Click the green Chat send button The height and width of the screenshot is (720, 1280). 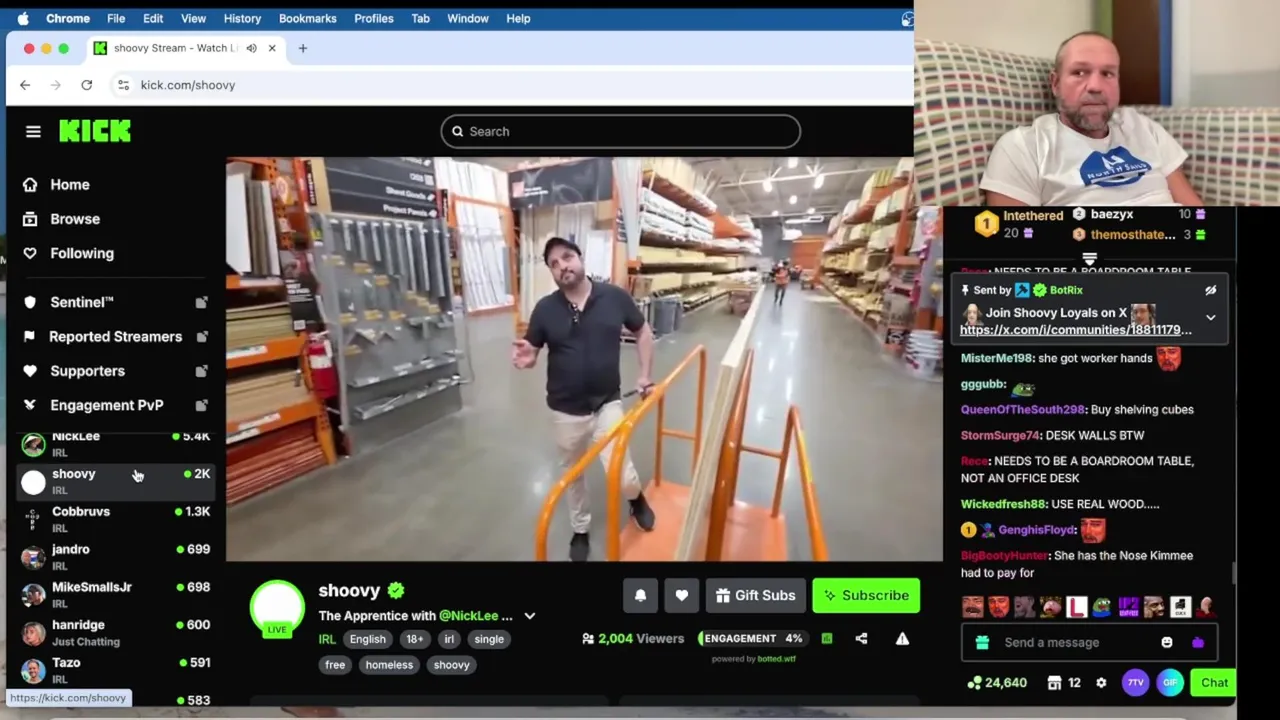coord(1214,683)
